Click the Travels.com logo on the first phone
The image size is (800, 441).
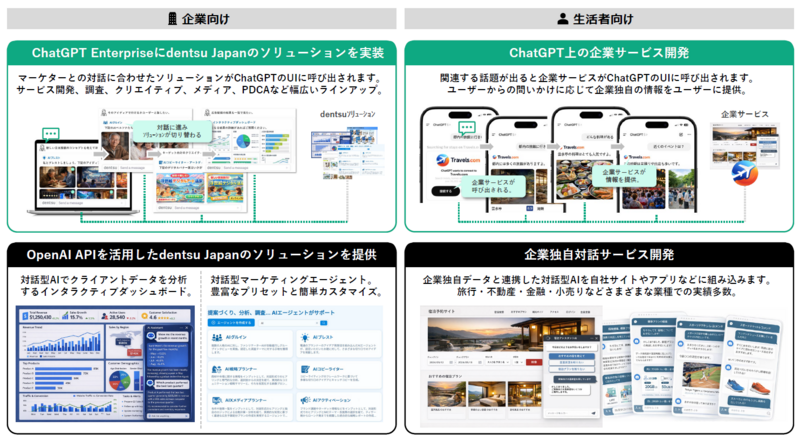point(446,158)
